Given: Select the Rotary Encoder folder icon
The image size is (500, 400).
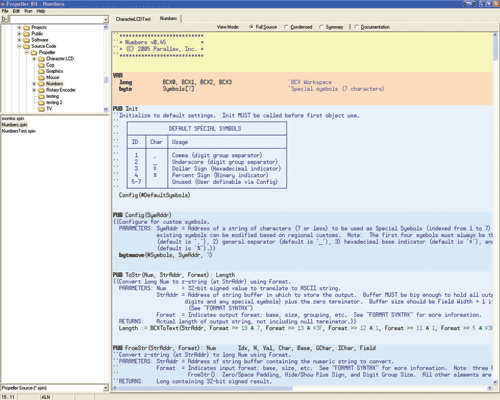Looking at the screenshot, I should click(41, 90).
